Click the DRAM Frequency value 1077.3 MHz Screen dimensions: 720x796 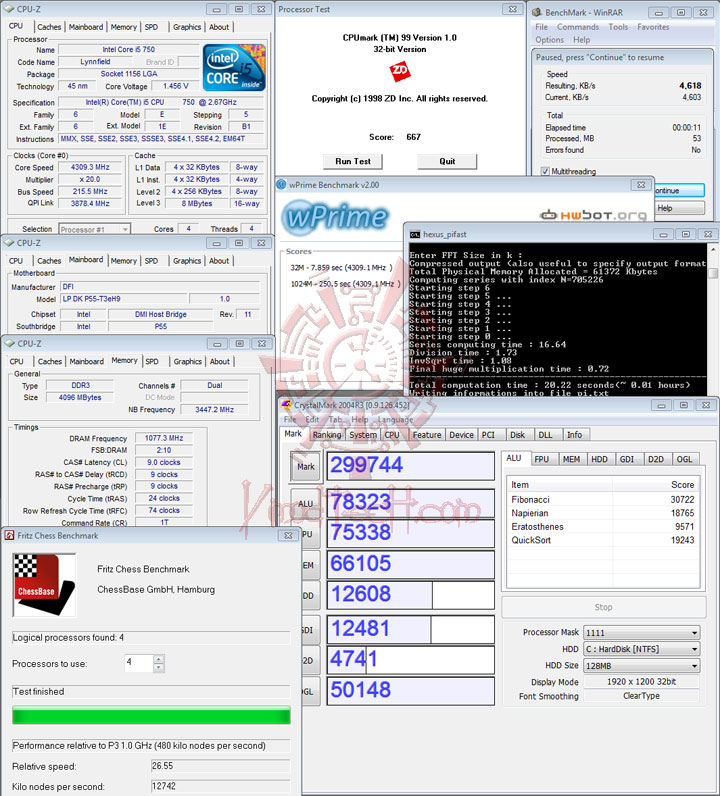(164, 438)
